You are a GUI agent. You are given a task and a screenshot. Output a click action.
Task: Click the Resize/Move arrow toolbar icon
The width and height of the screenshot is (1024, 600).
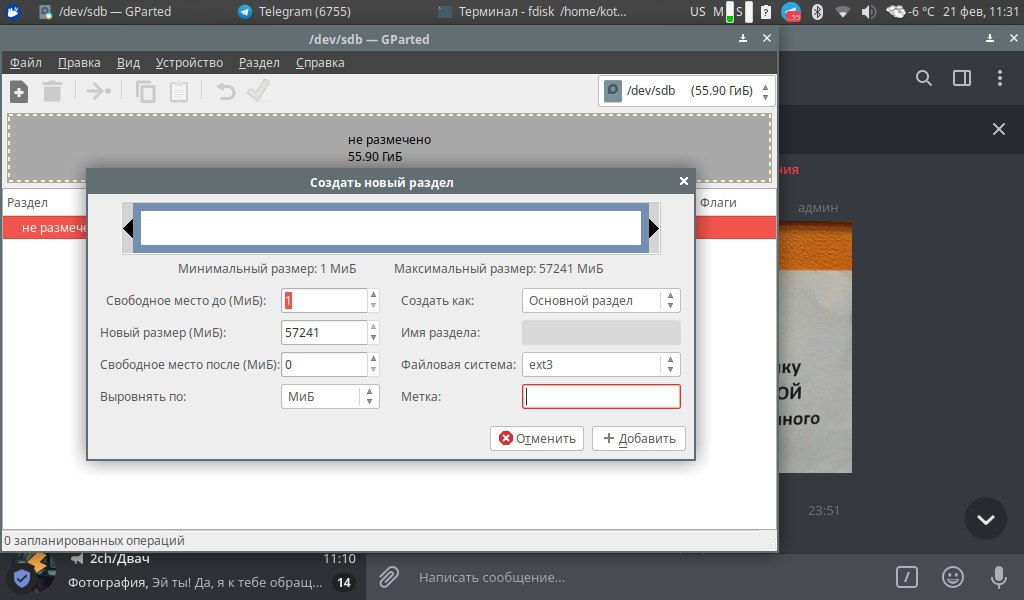coord(99,91)
